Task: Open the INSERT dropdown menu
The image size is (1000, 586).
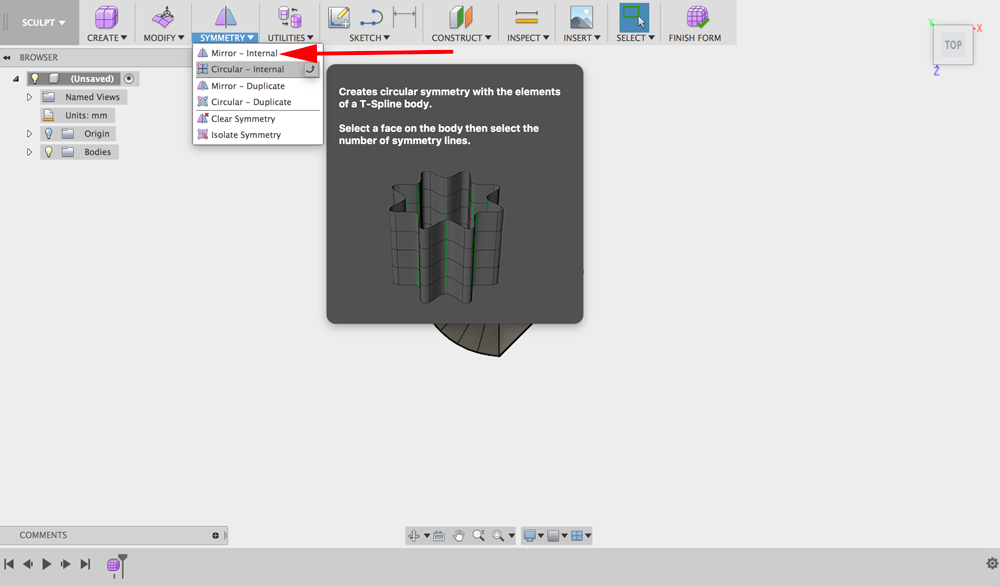Action: click(582, 38)
